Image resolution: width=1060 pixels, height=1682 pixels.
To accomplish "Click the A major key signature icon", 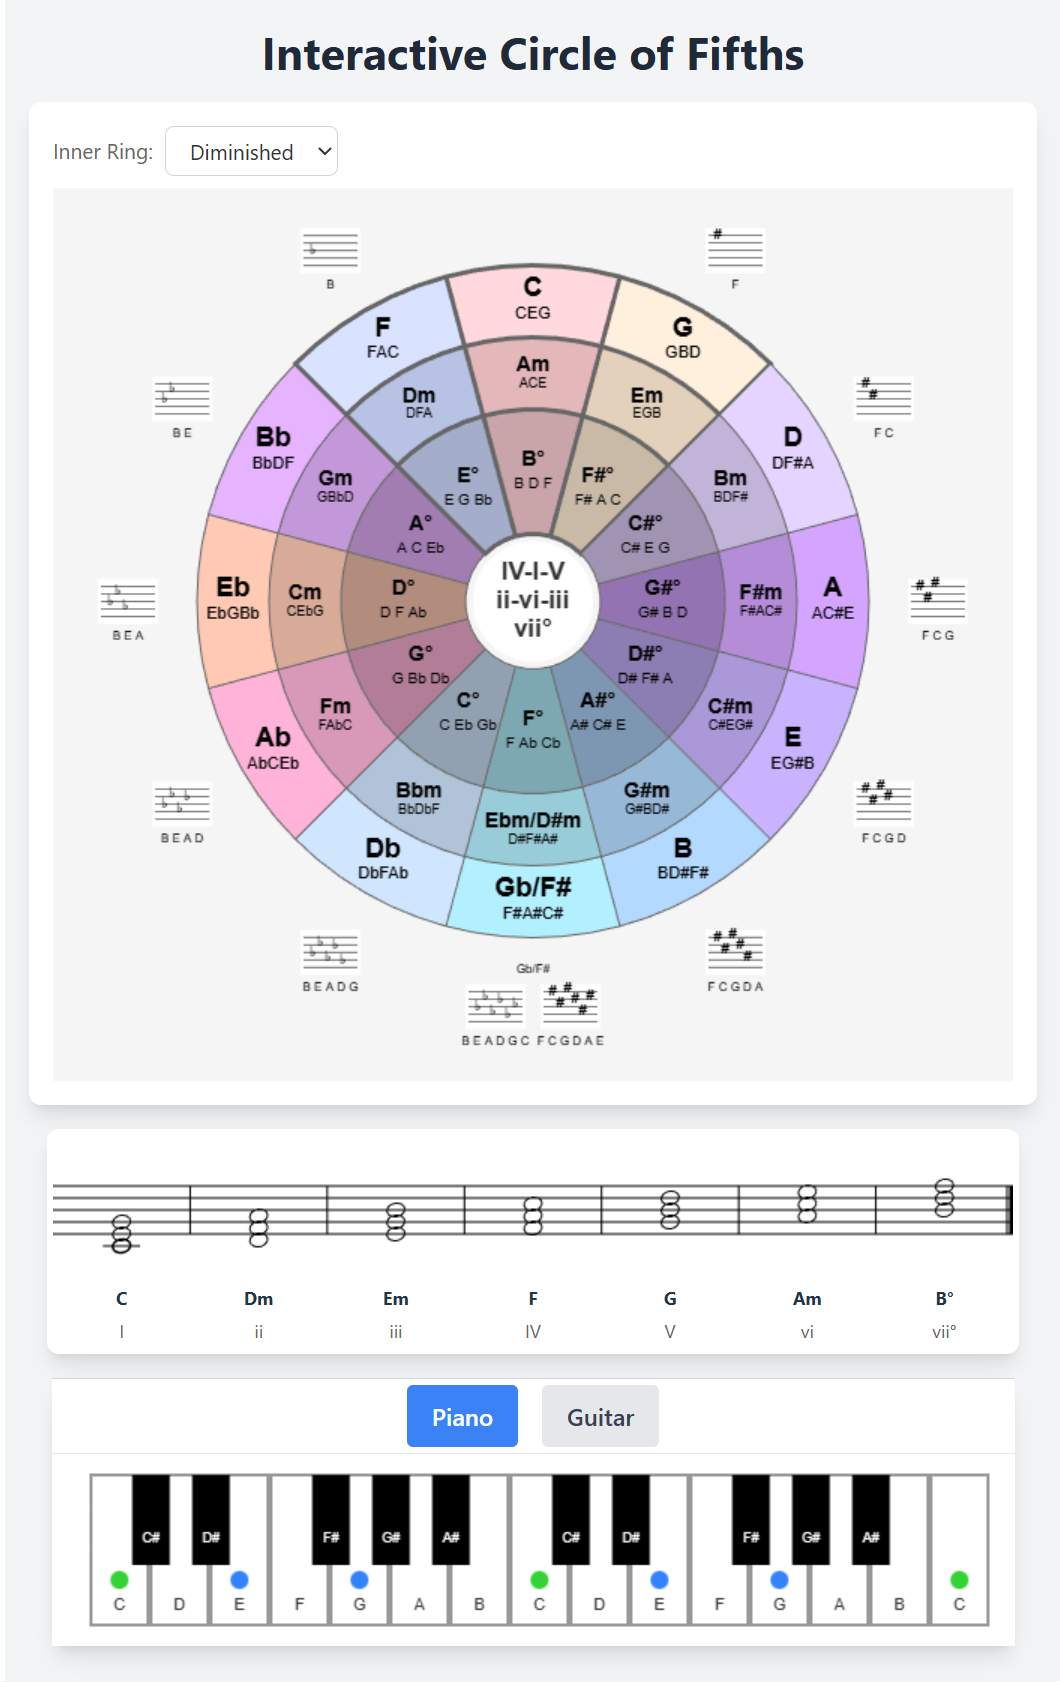I will coord(935,598).
